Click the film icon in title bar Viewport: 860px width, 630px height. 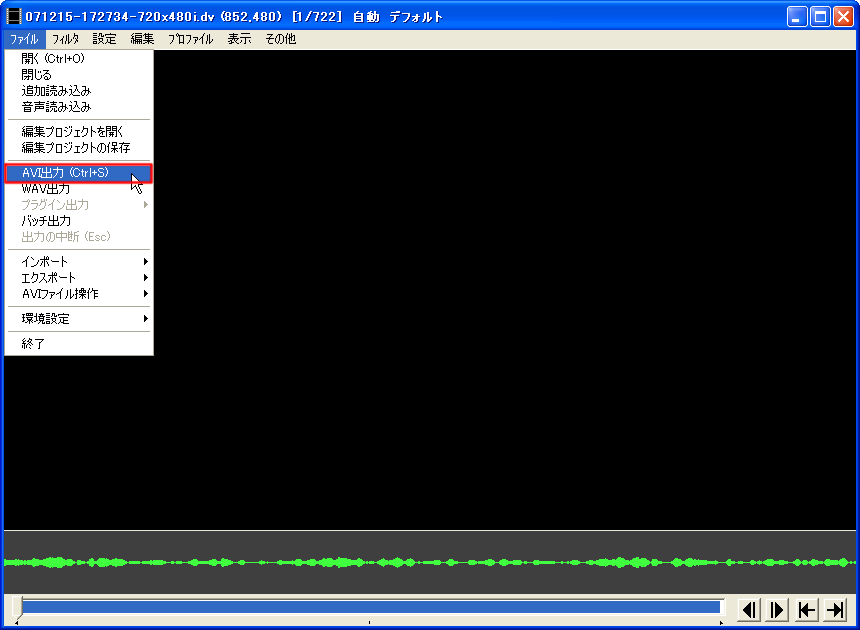(13, 16)
